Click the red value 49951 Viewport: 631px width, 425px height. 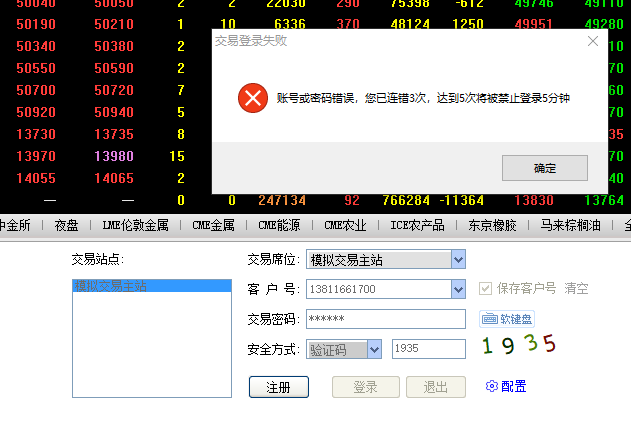point(533,24)
